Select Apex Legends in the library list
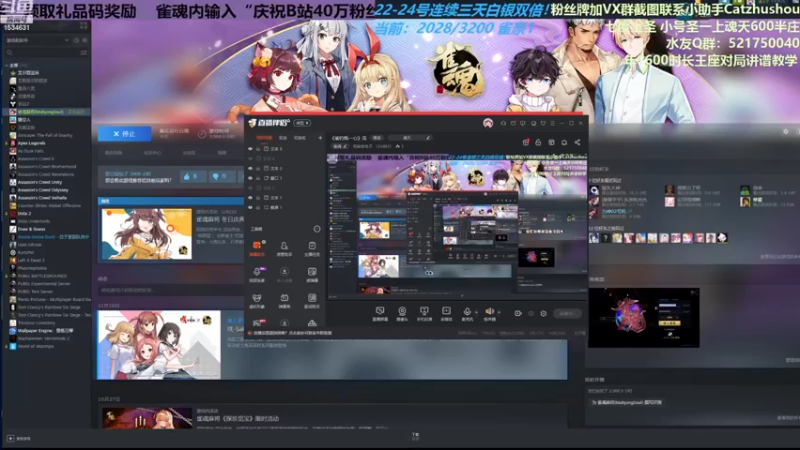 (x=32, y=143)
